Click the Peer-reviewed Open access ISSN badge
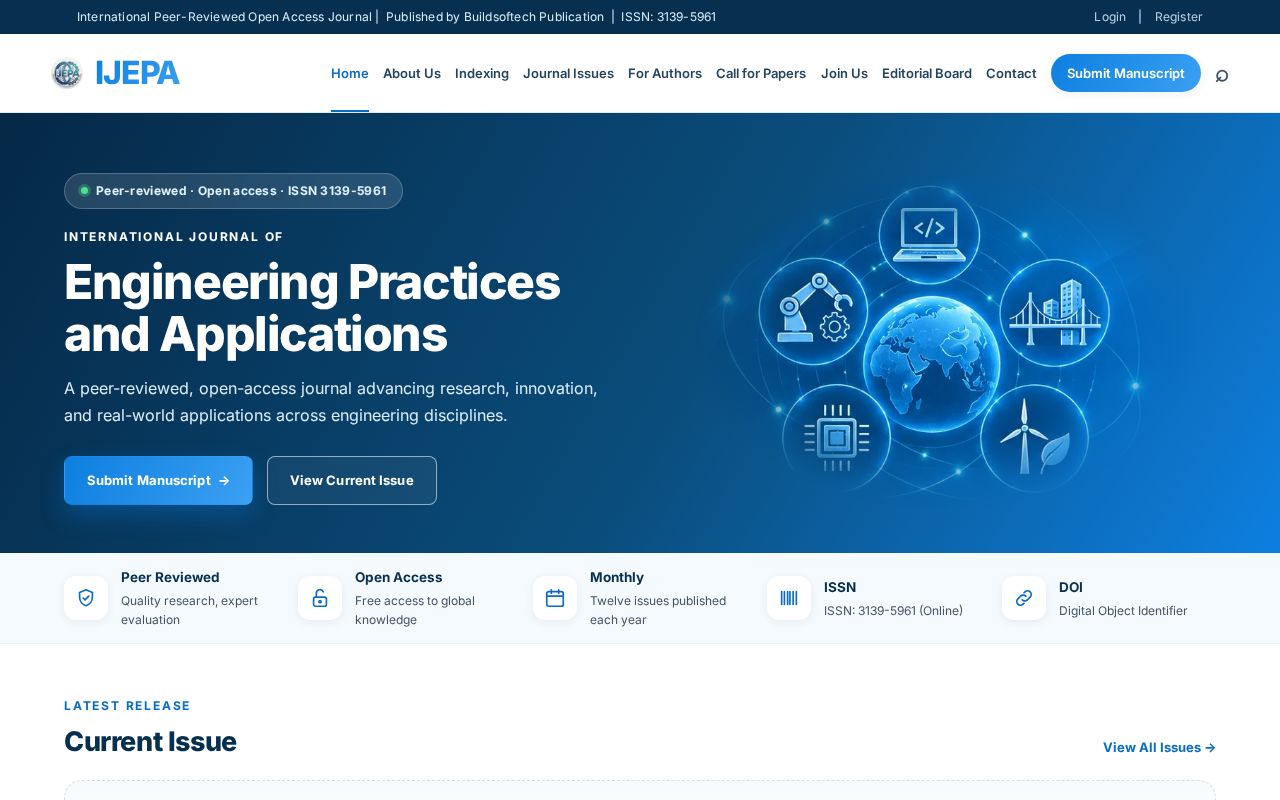 pos(233,191)
